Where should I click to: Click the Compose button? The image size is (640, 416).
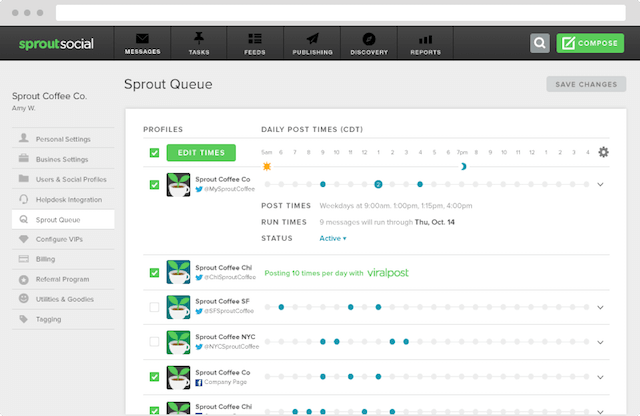click(x=590, y=43)
